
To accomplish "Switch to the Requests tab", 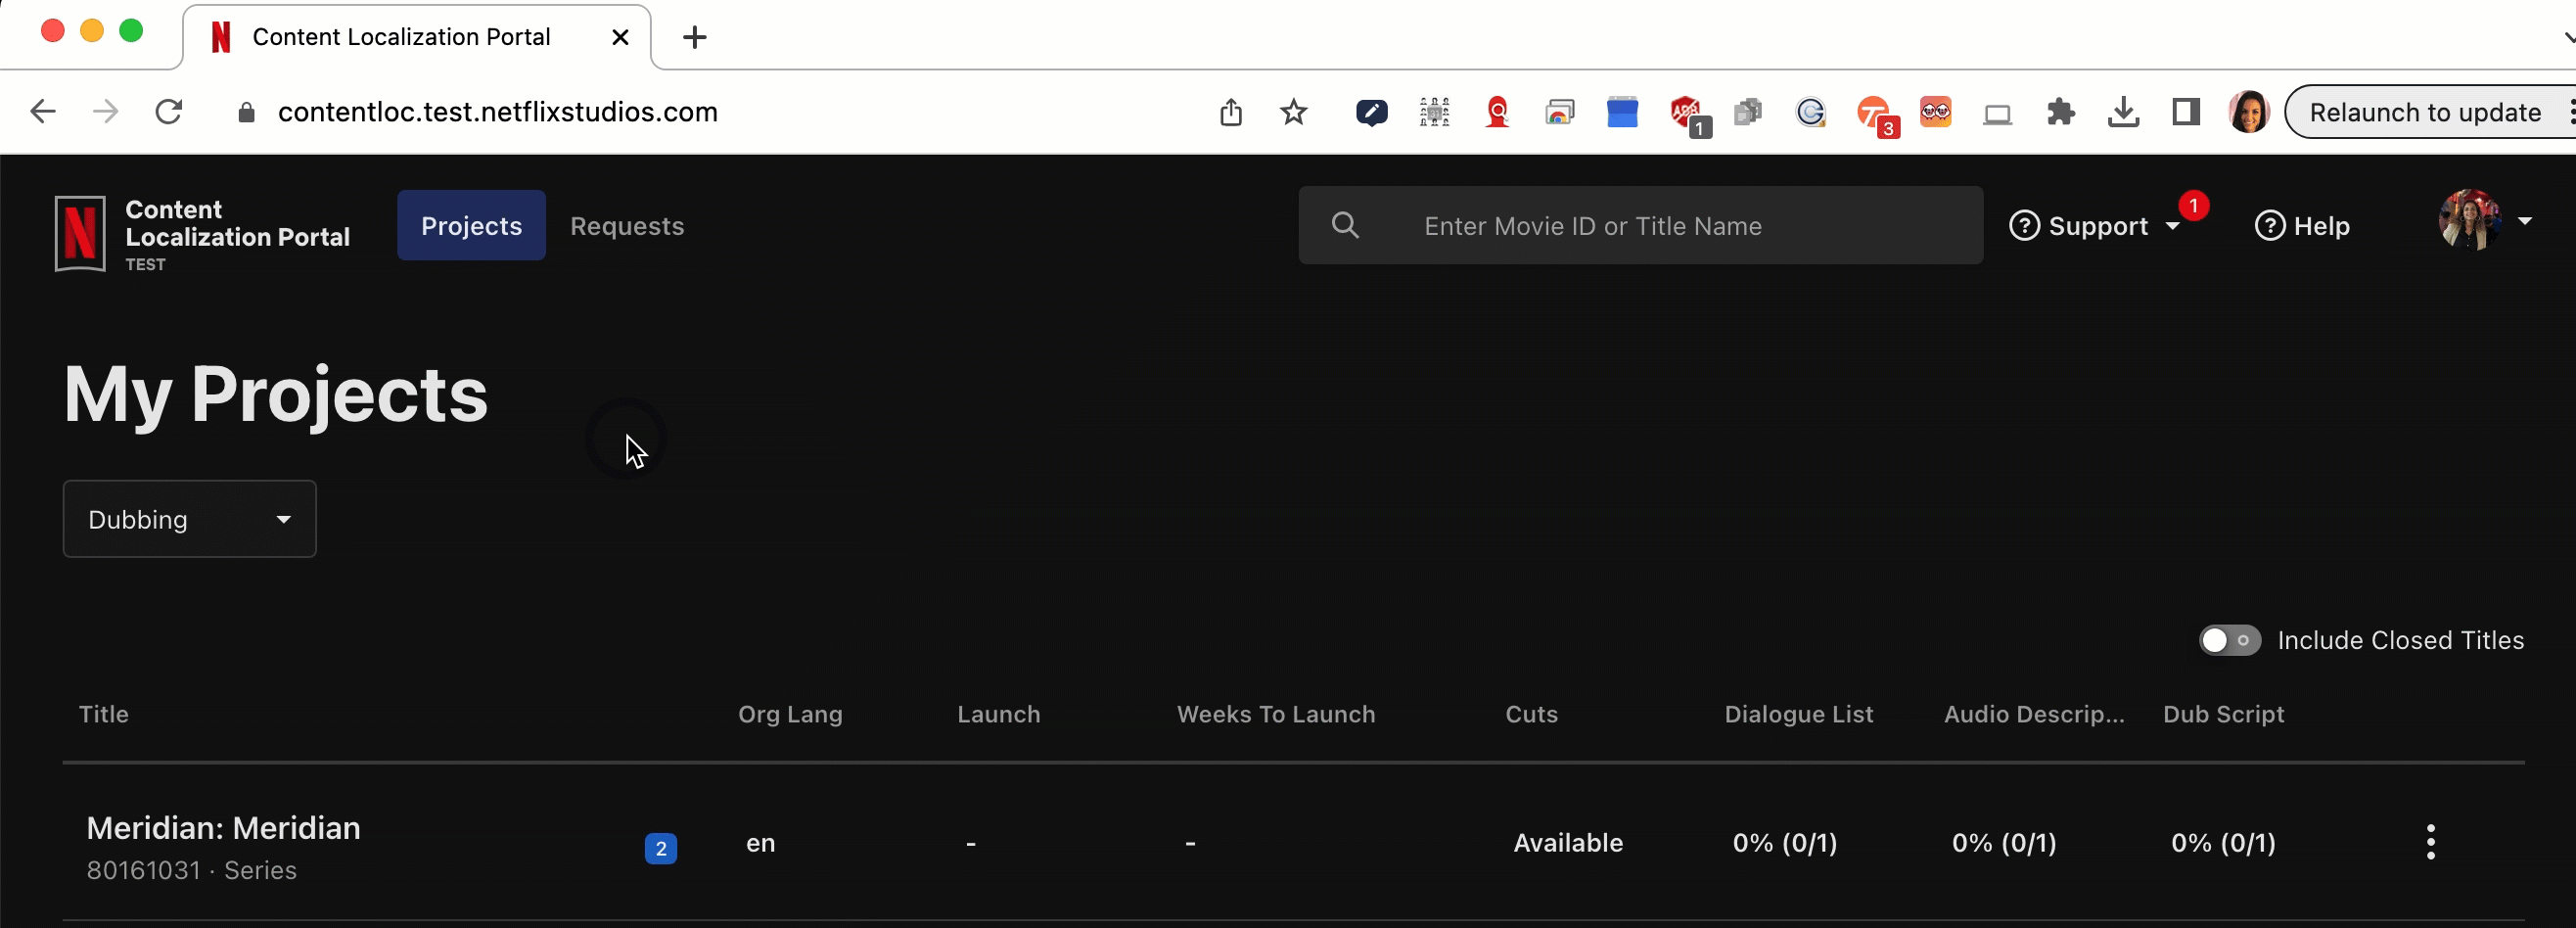I will pyautogui.click(x=627, y=226).
